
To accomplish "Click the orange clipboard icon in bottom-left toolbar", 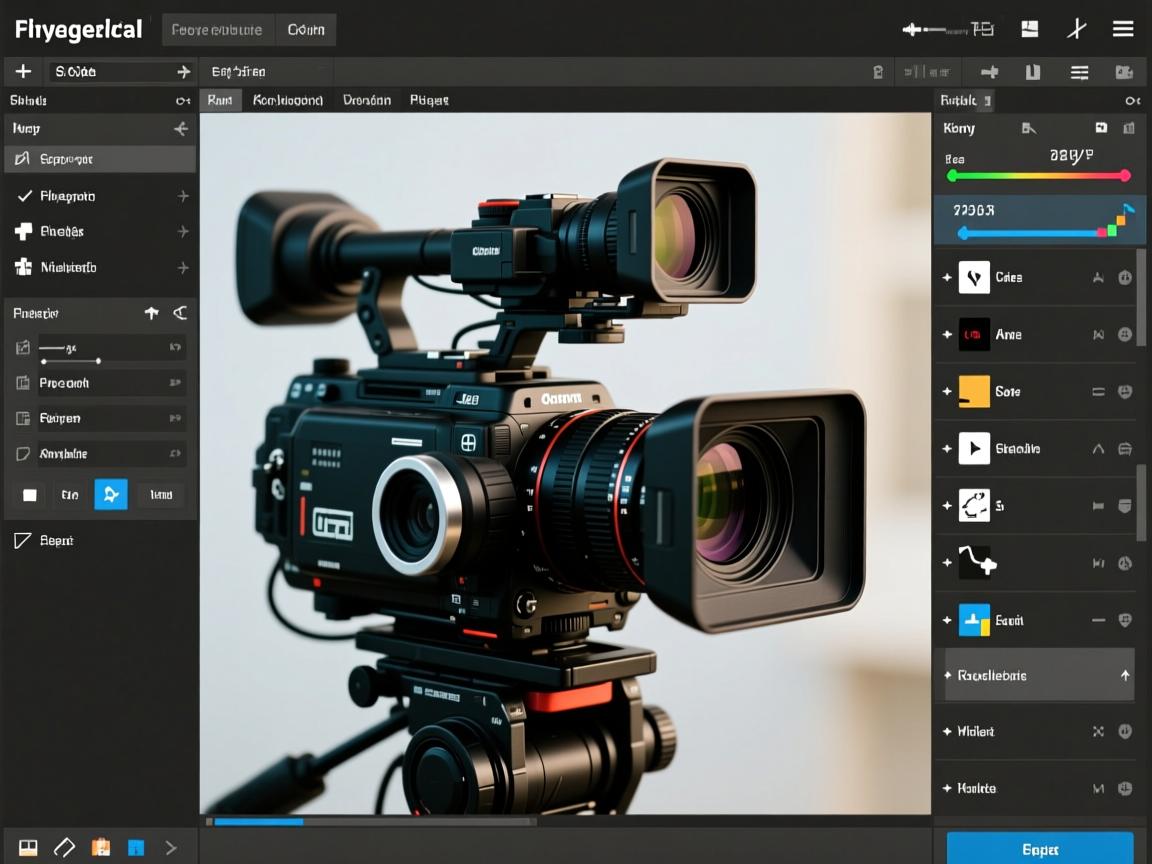I will tap(101, 847).
